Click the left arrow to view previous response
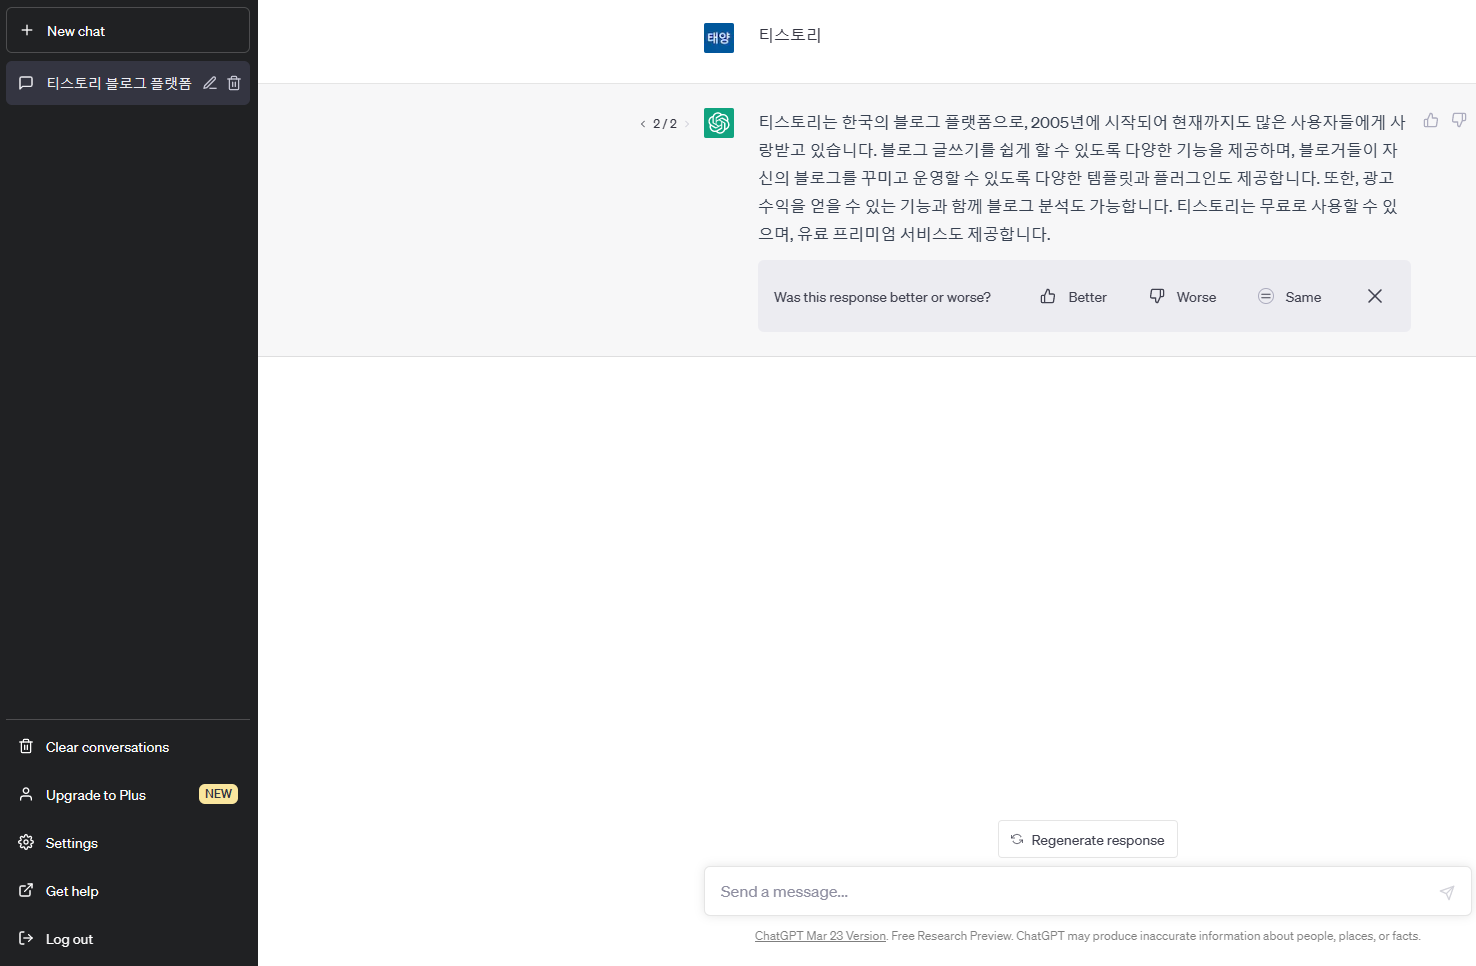This screenshot has height=966, width=1476. coord(642,124)
